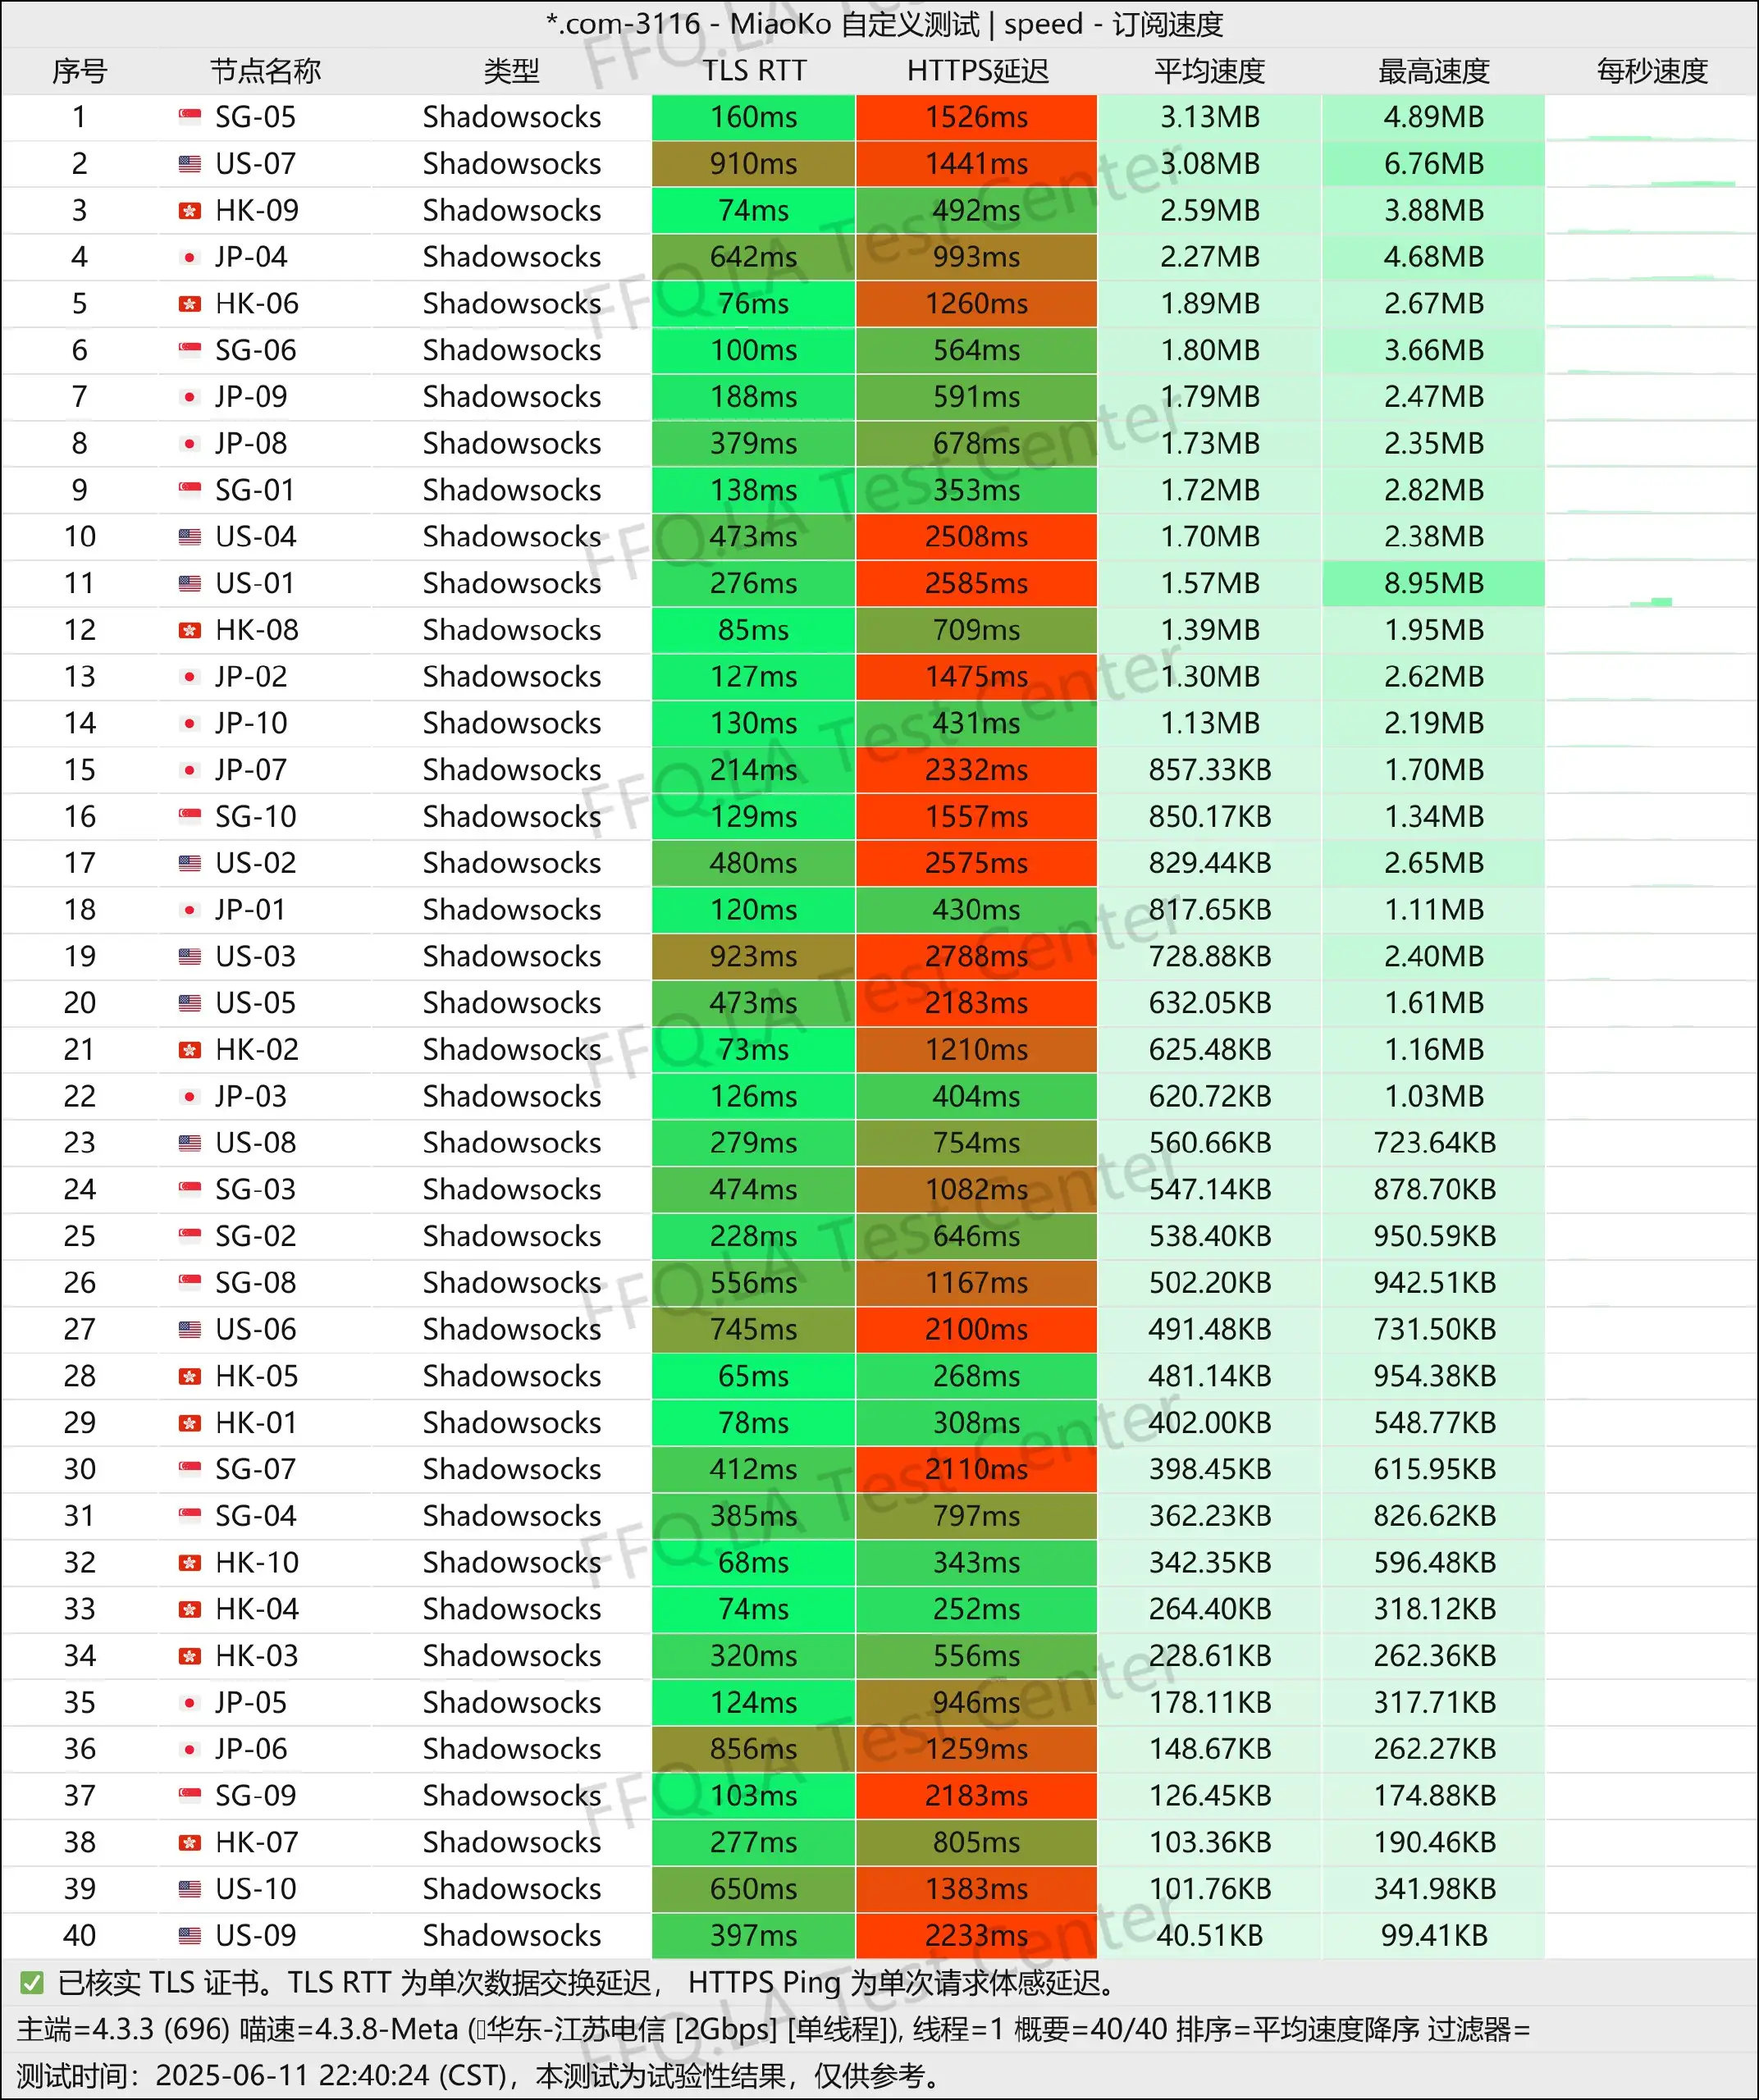Click the 40.51KB average speed cell
Image resolution: width=1759 pixels, height=2100 pixels.
click(x=1210, y=1935)
